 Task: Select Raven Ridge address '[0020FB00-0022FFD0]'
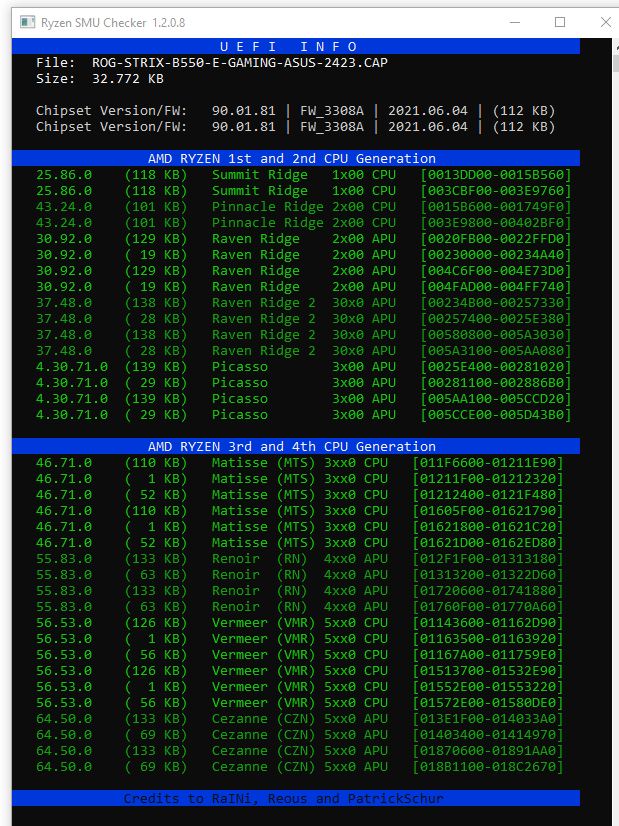click(496, 239)
